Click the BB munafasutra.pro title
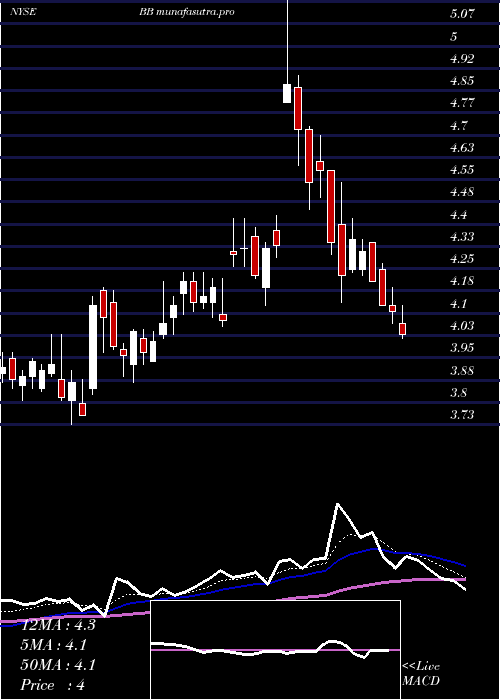Image resolution: width=500 pixels, height=700 pixels. click(187, 12)
